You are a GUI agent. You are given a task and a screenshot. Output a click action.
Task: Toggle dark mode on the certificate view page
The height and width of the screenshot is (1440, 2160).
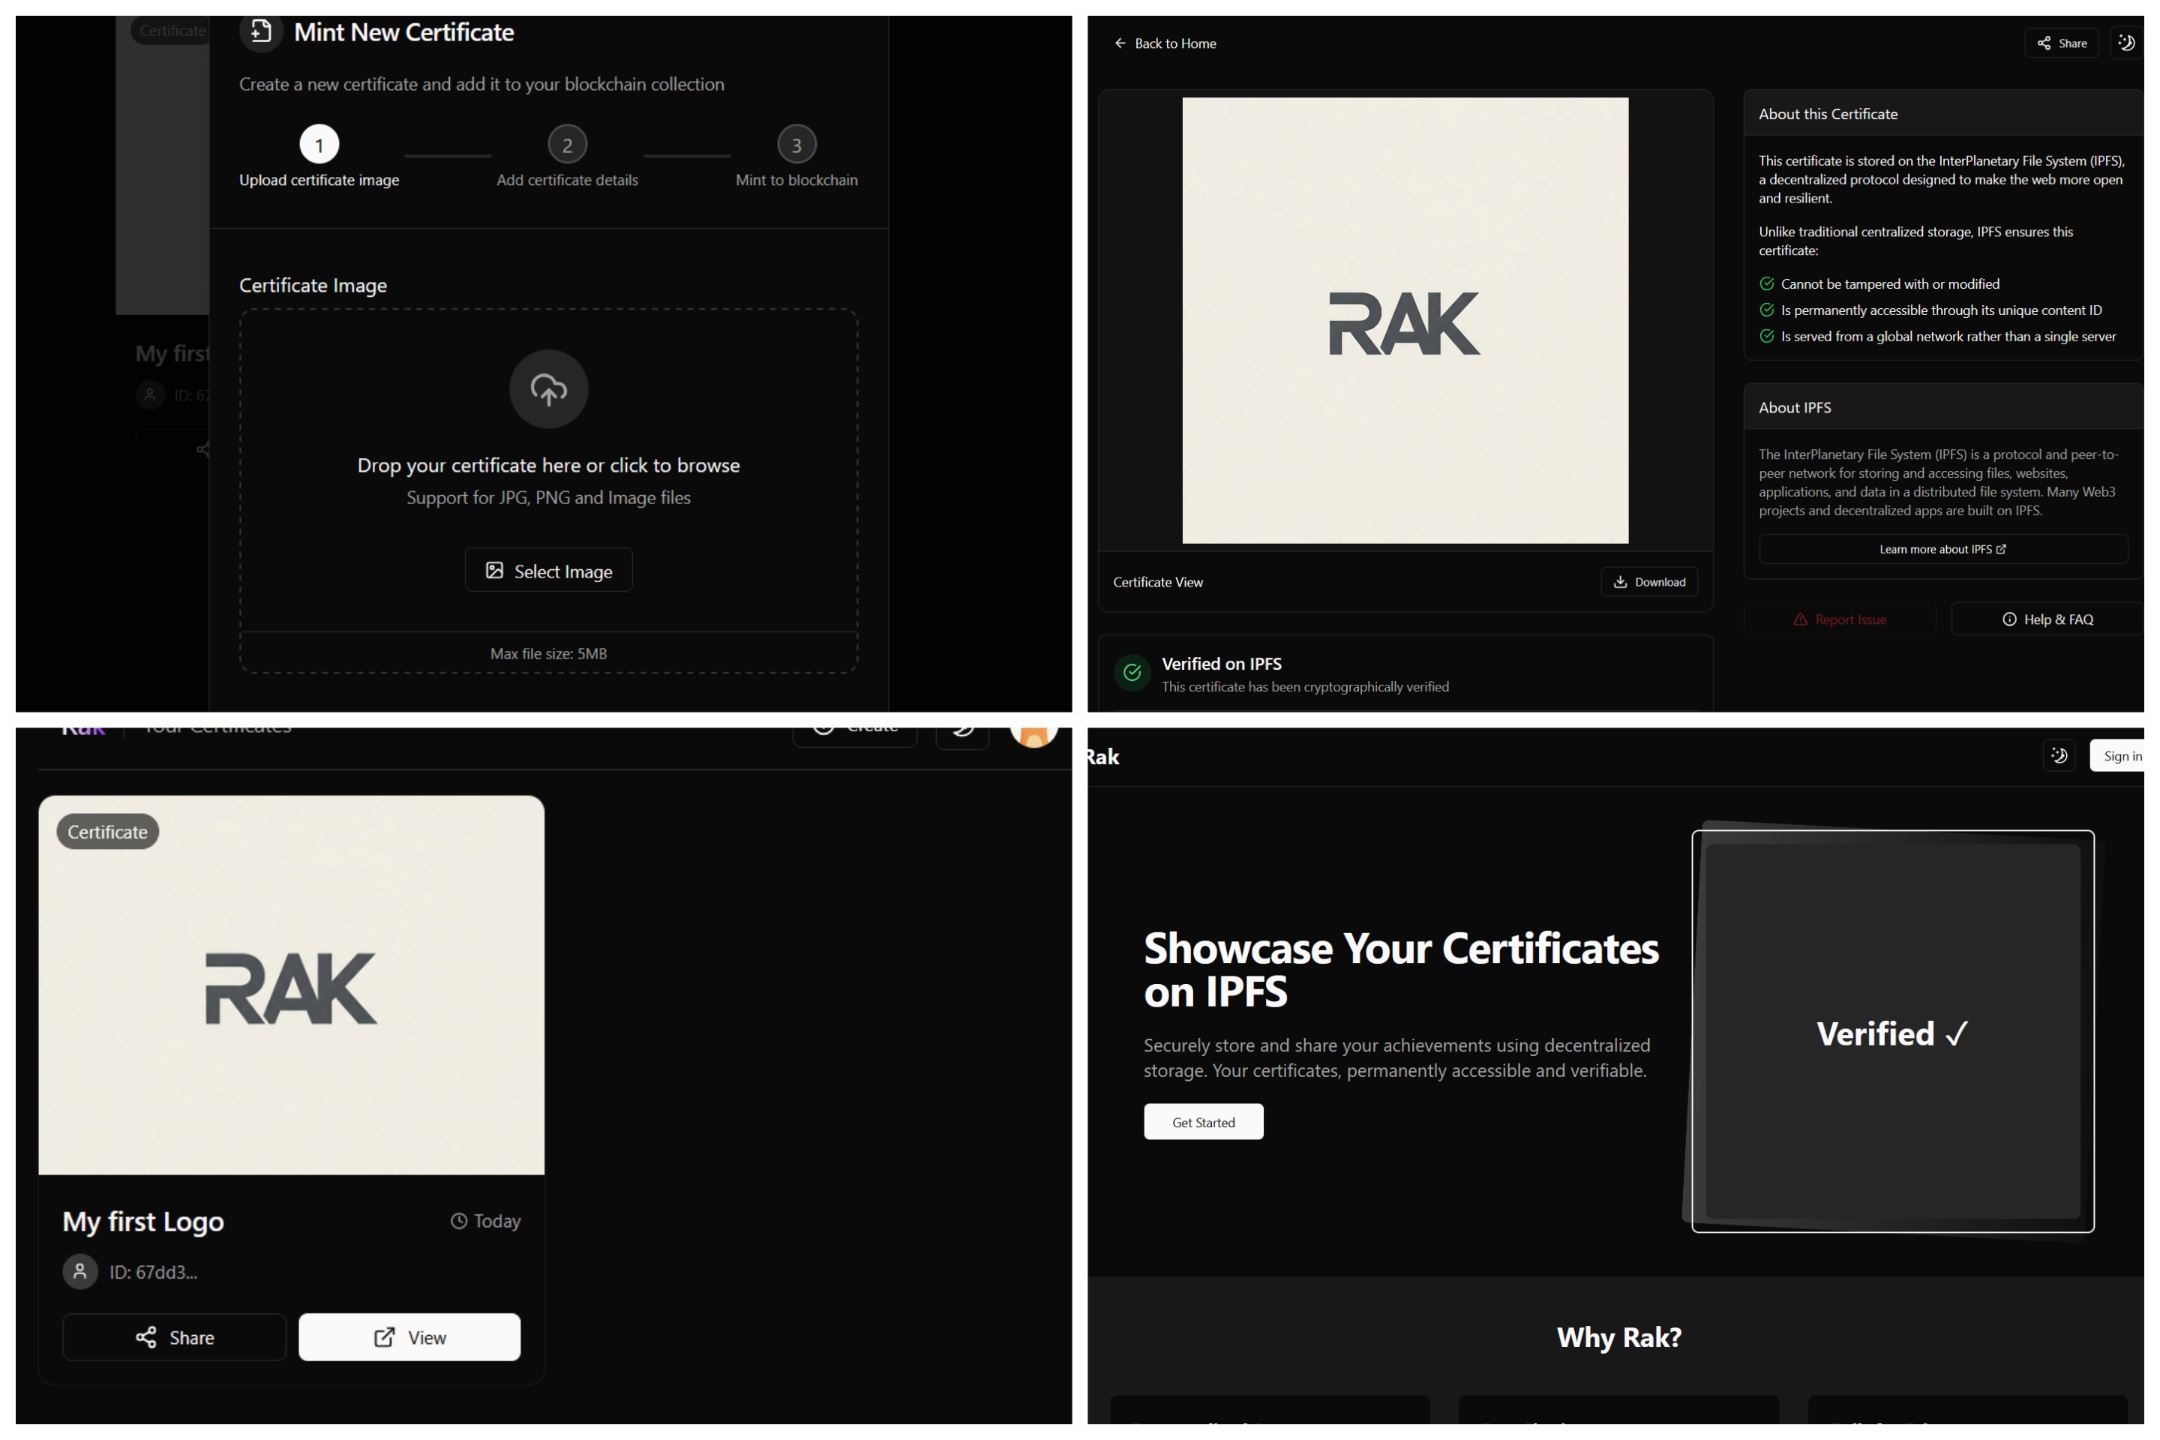(x=2126, y=43)
